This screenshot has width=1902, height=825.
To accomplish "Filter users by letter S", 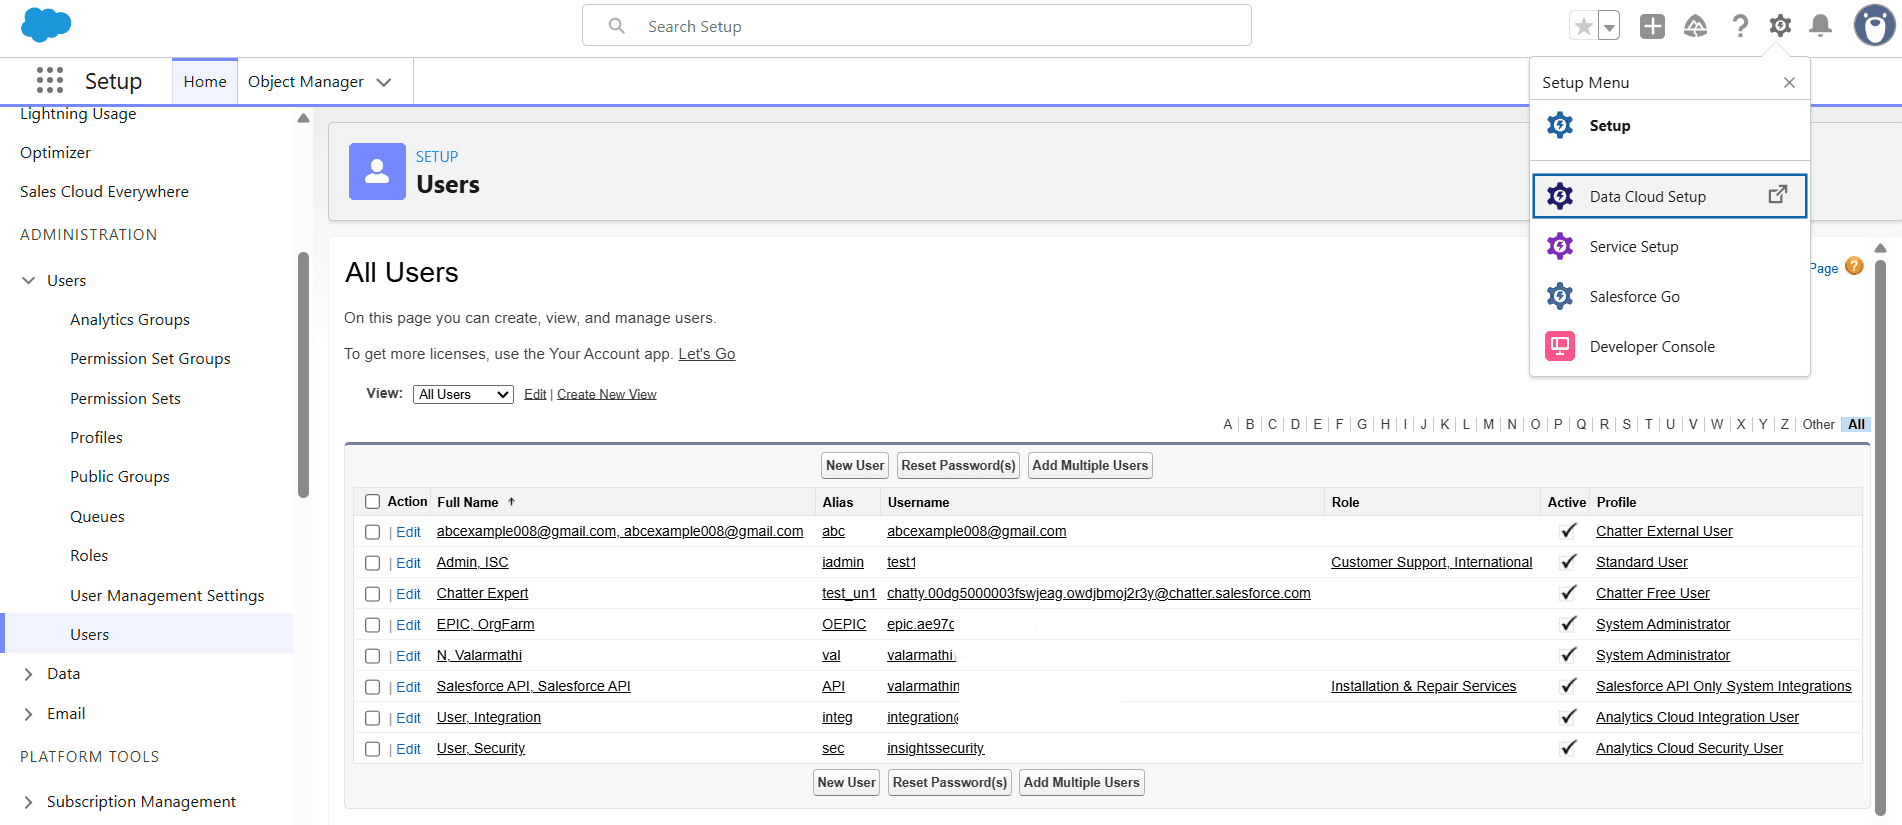I will [x=1626, y=424].
